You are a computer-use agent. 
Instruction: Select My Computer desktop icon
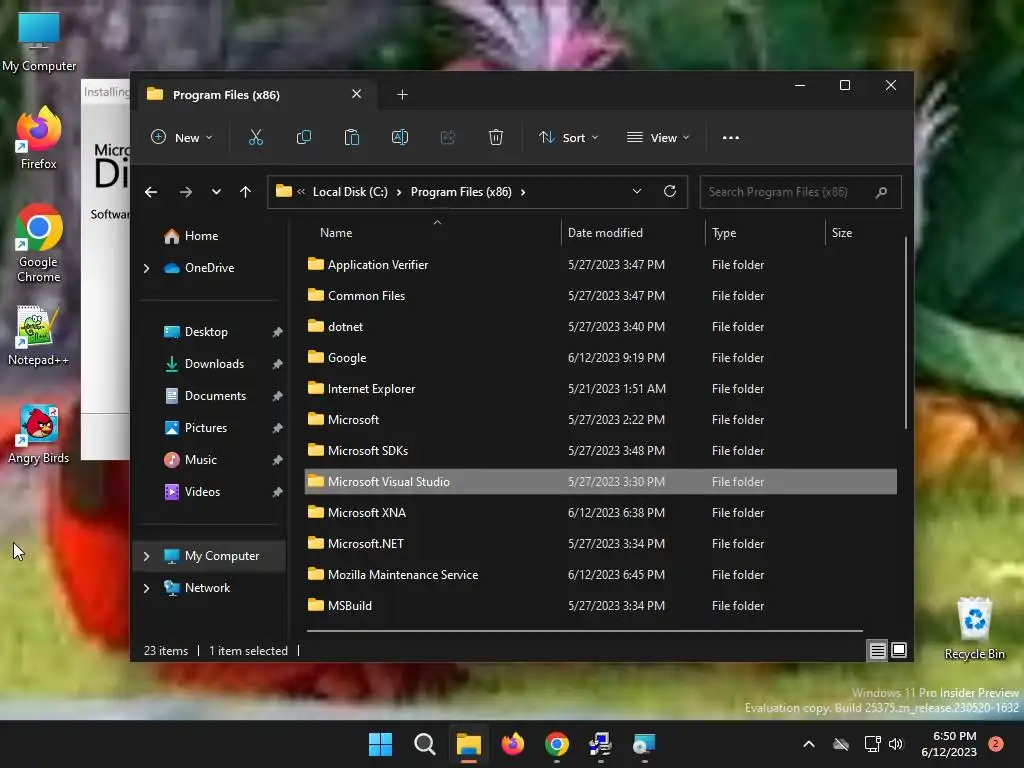pyautogui.click(x=39, y=41)
